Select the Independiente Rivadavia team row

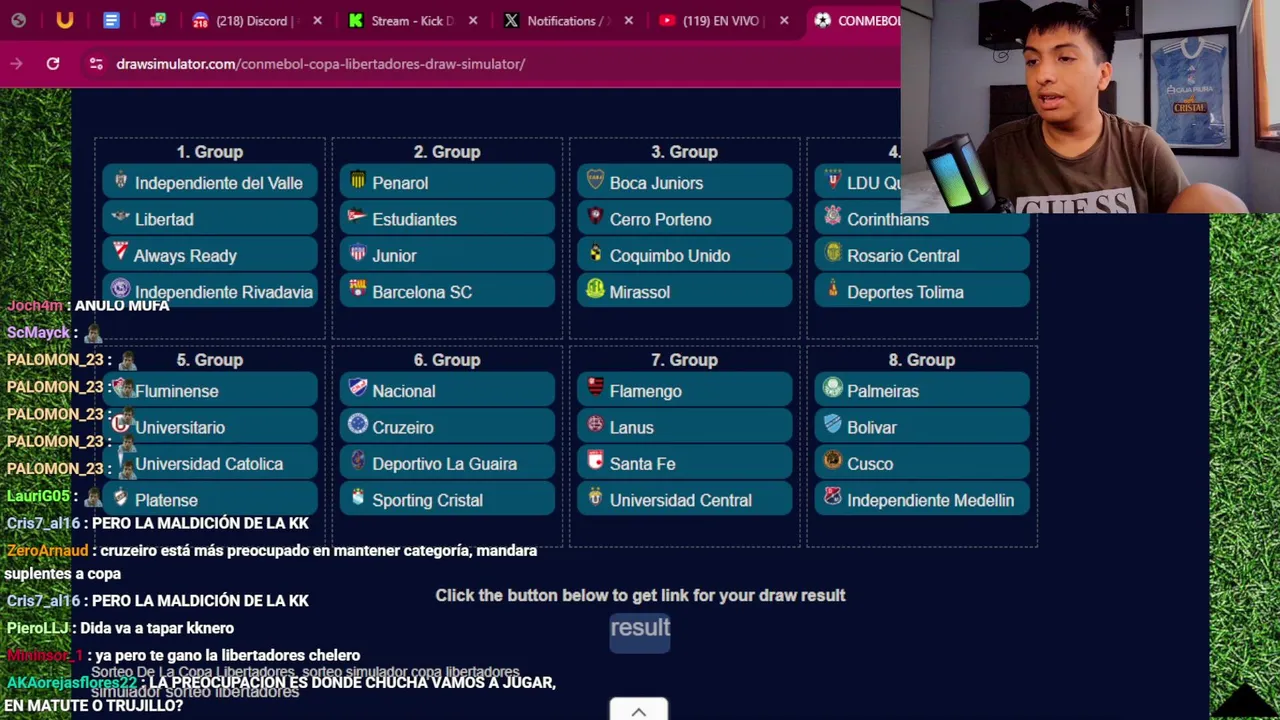click(x=210, y=292)
